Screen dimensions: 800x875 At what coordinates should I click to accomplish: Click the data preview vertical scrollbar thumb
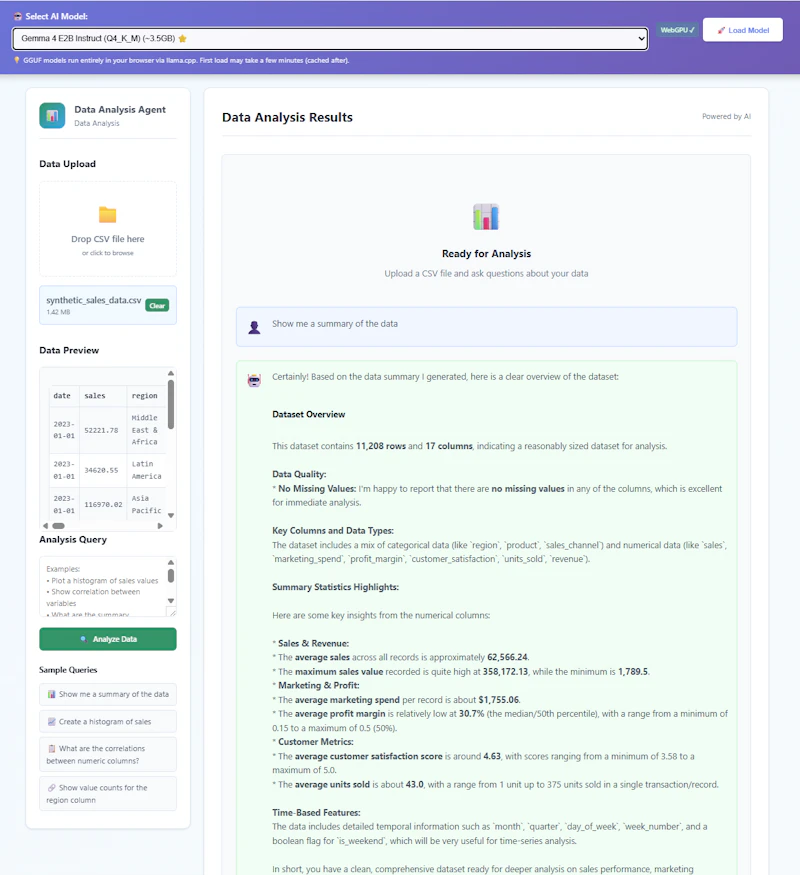(171, 404)
